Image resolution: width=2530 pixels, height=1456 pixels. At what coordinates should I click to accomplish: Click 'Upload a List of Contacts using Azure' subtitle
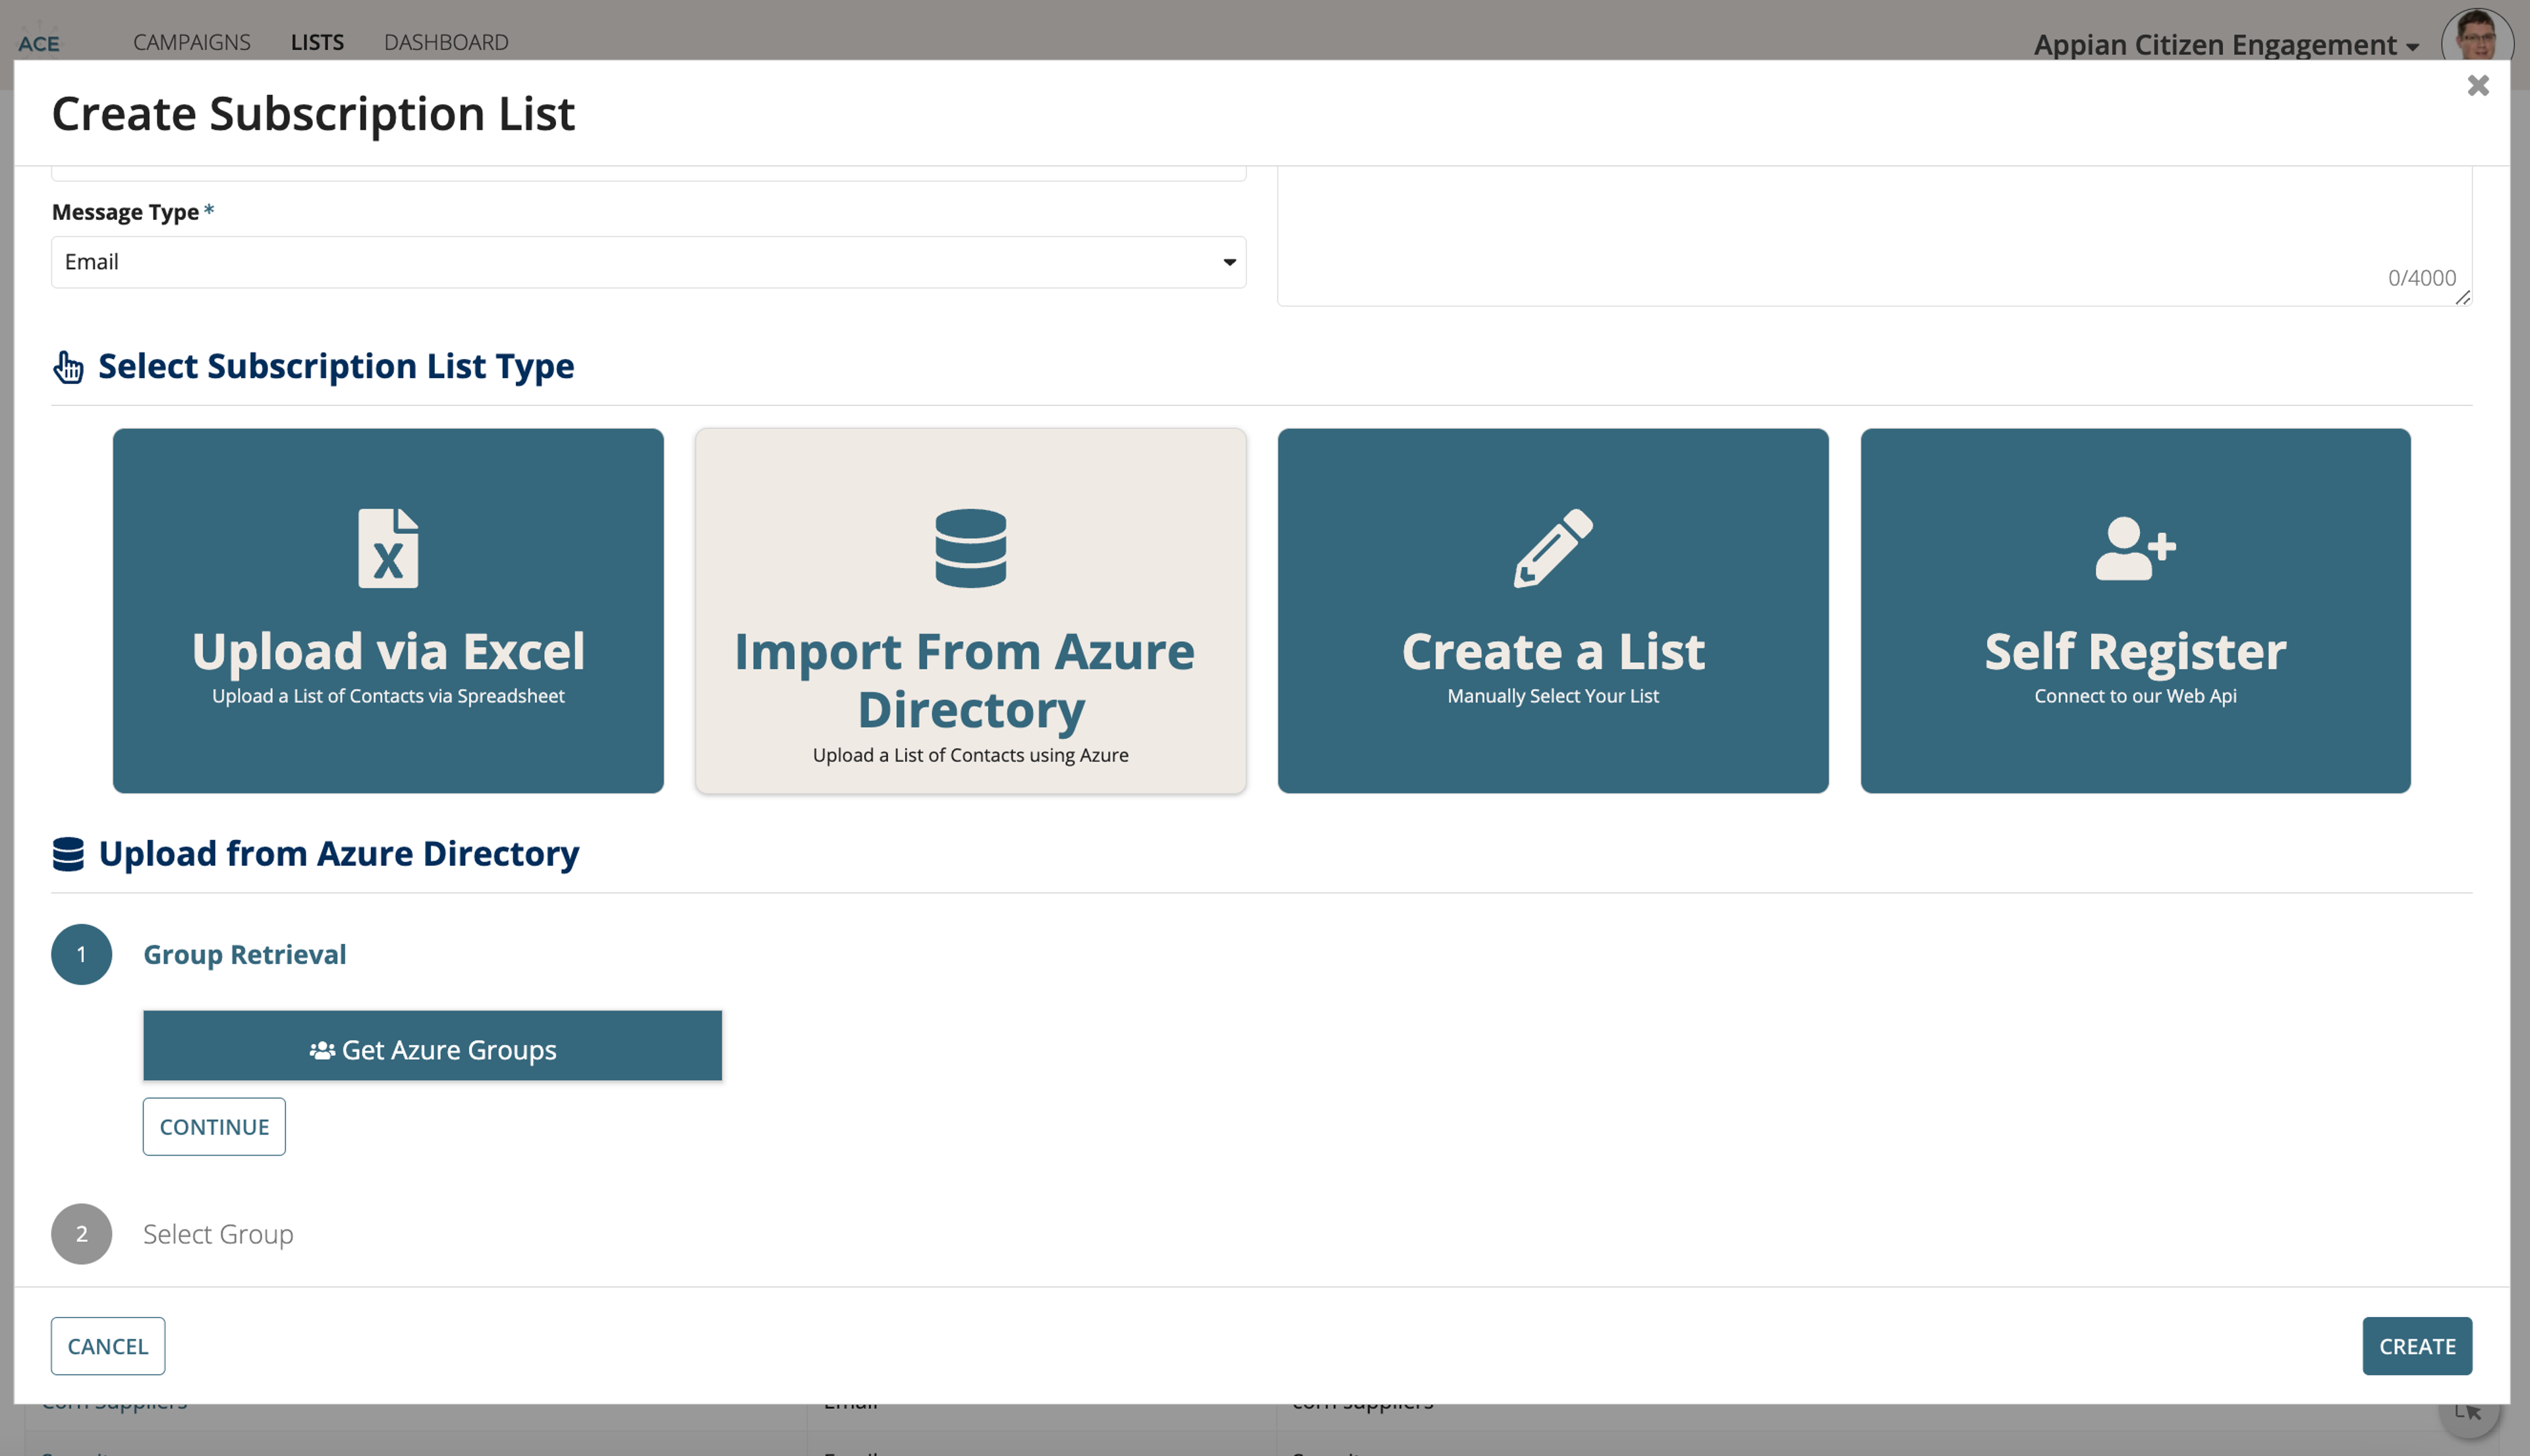970,755
